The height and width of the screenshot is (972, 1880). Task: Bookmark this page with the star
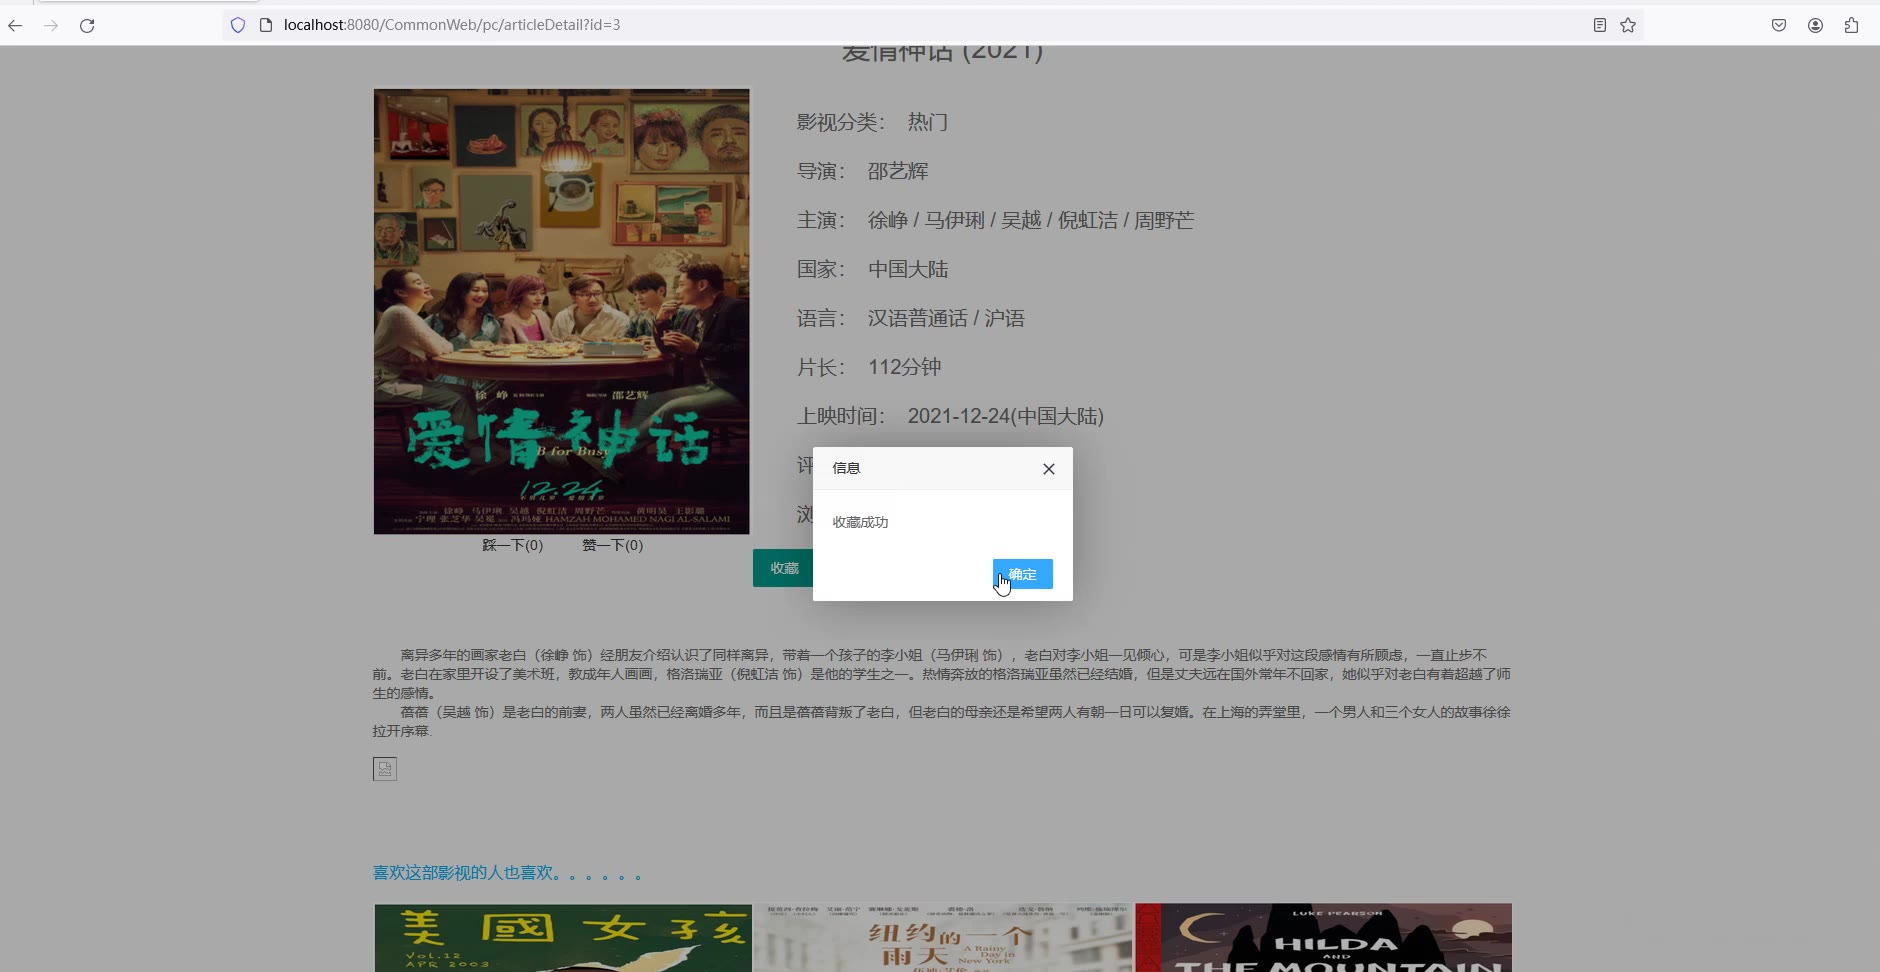pos(1628,25)
